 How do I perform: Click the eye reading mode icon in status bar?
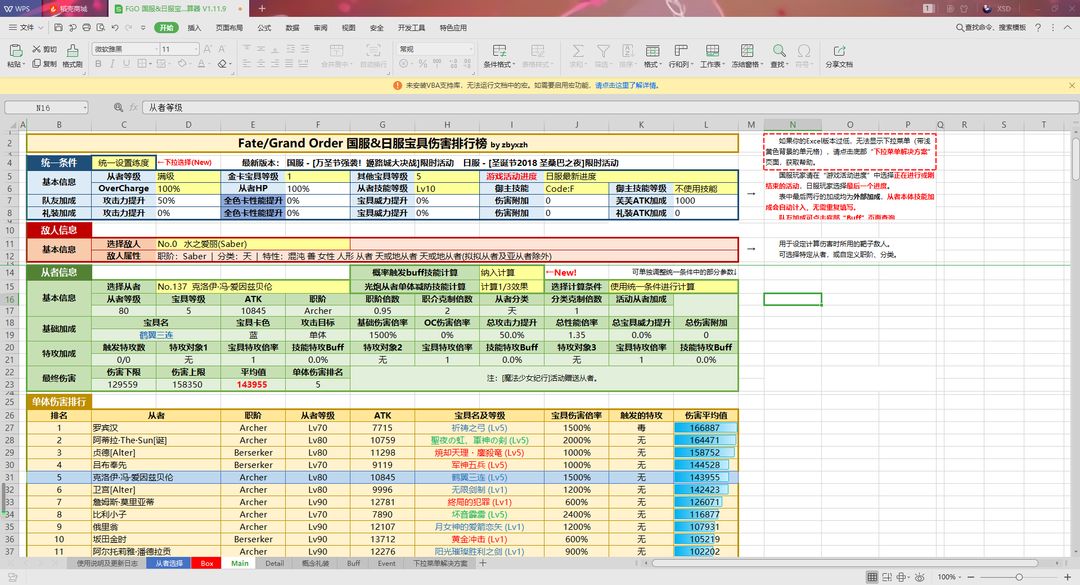click(919, 577)
